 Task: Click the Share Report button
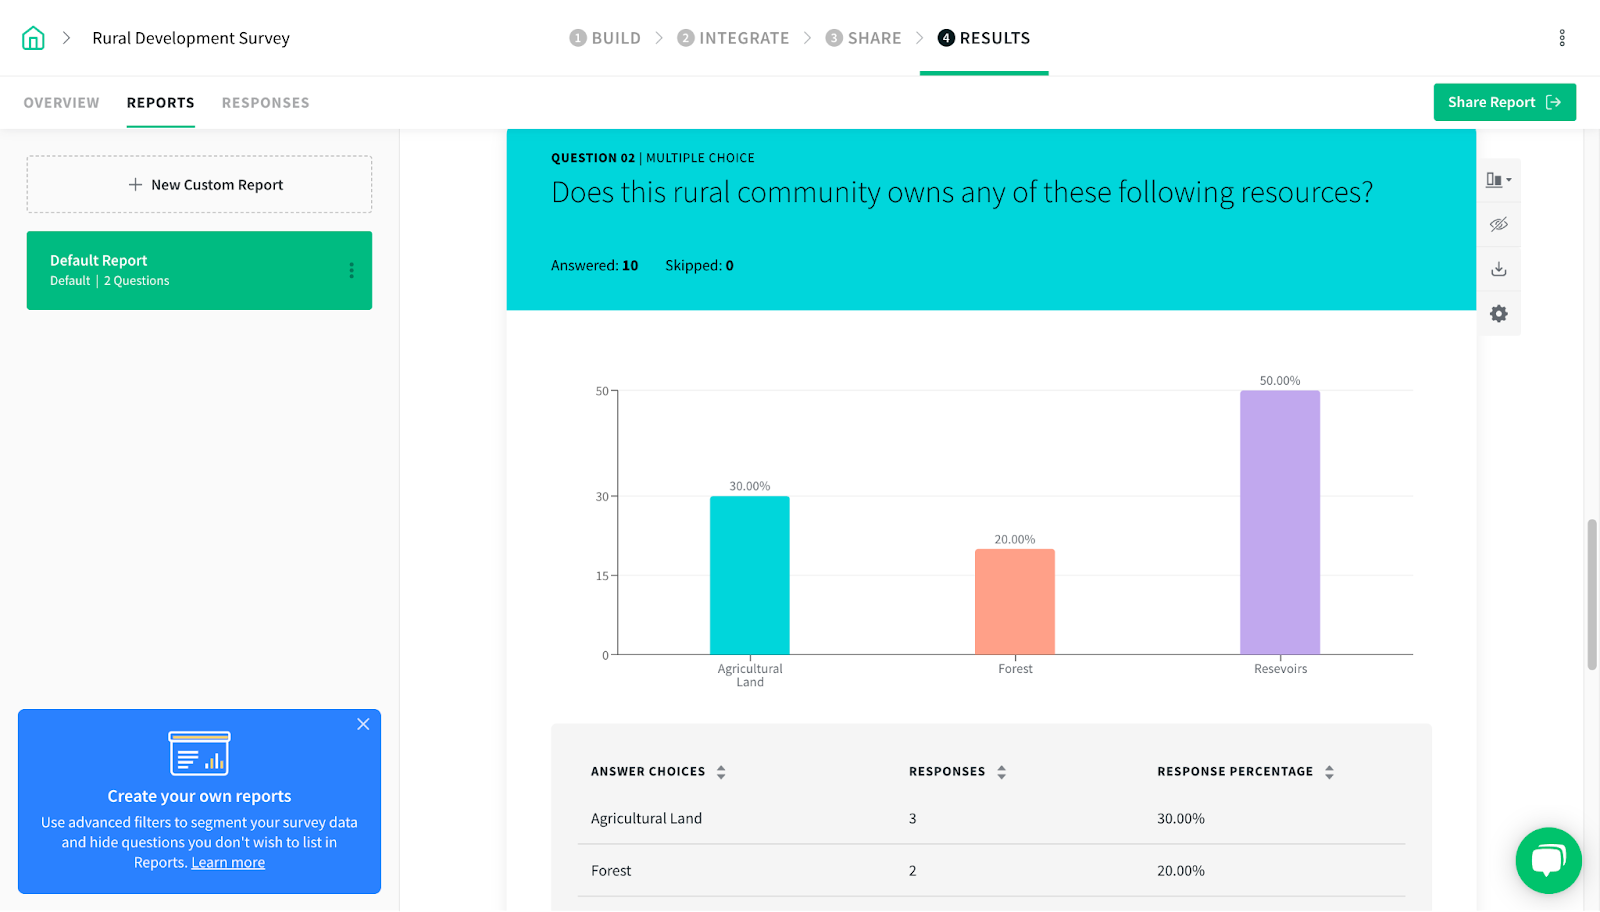click(1504, 102)
